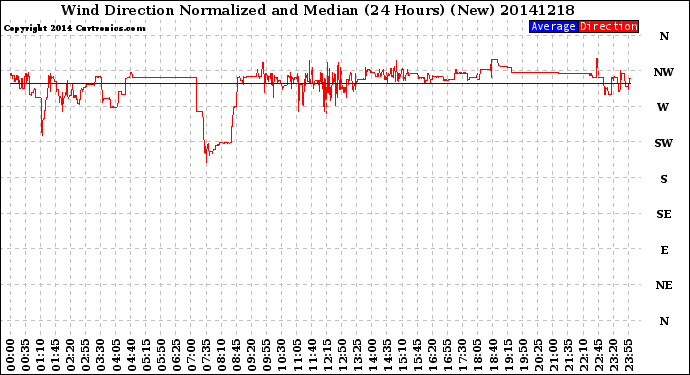Click the Copyright 2014 Cartronics.com text
The height and width of the screenshot is (375, 690).
(x=74, y=28)
